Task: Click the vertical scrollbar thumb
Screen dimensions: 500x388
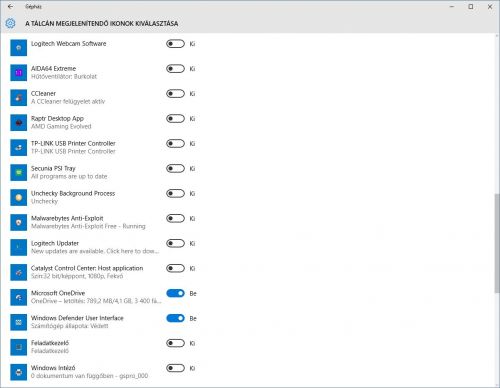Action: (497, 243)
